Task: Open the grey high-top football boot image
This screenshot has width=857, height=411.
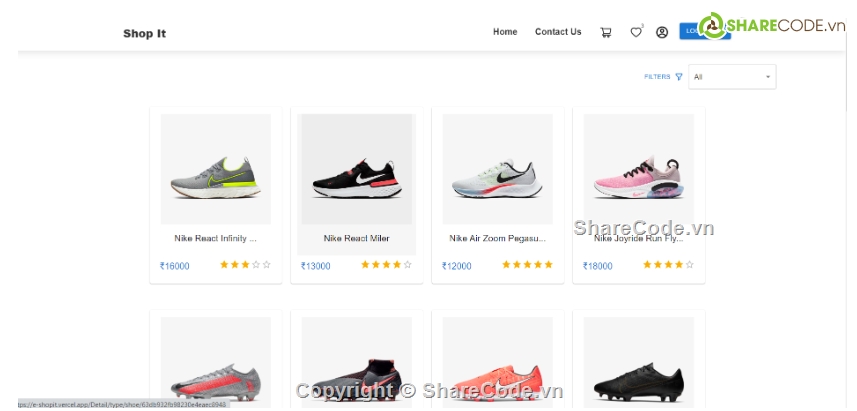Action: point(357,363)
